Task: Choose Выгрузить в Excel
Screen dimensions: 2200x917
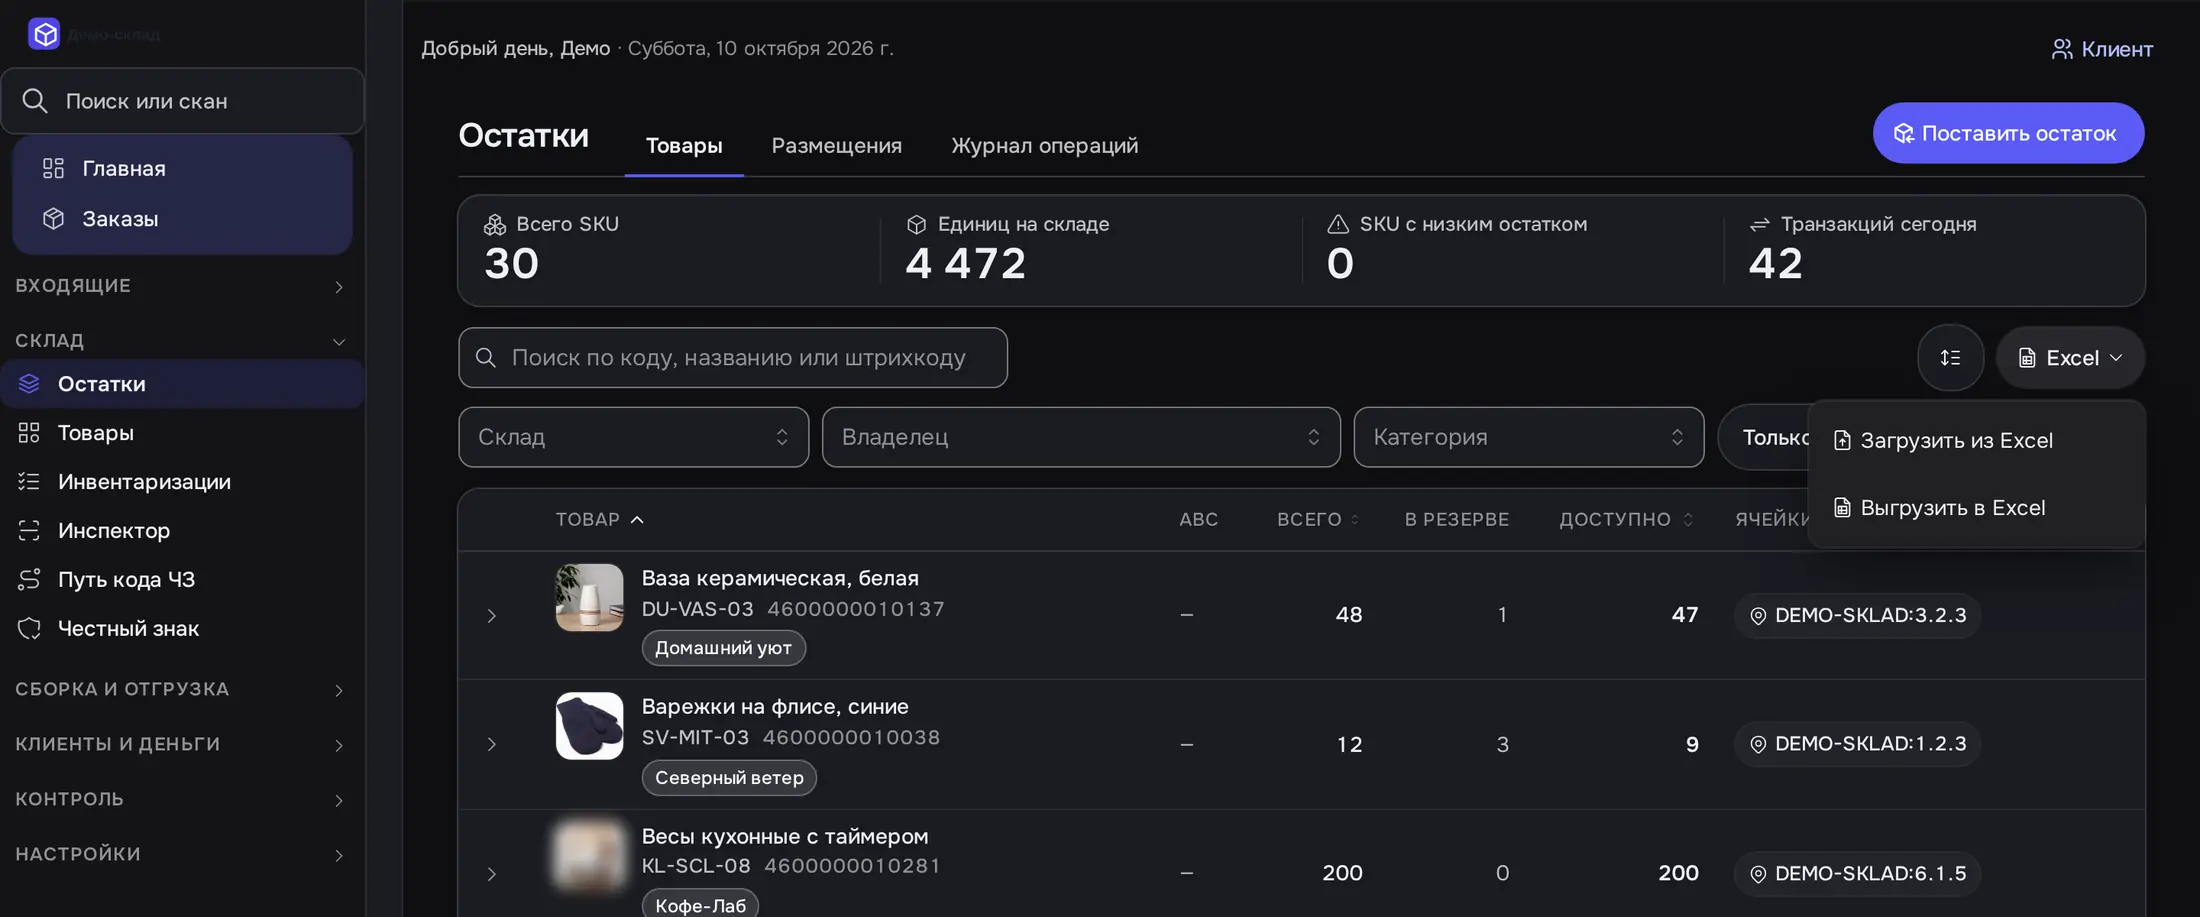Action: (1976, 508)
